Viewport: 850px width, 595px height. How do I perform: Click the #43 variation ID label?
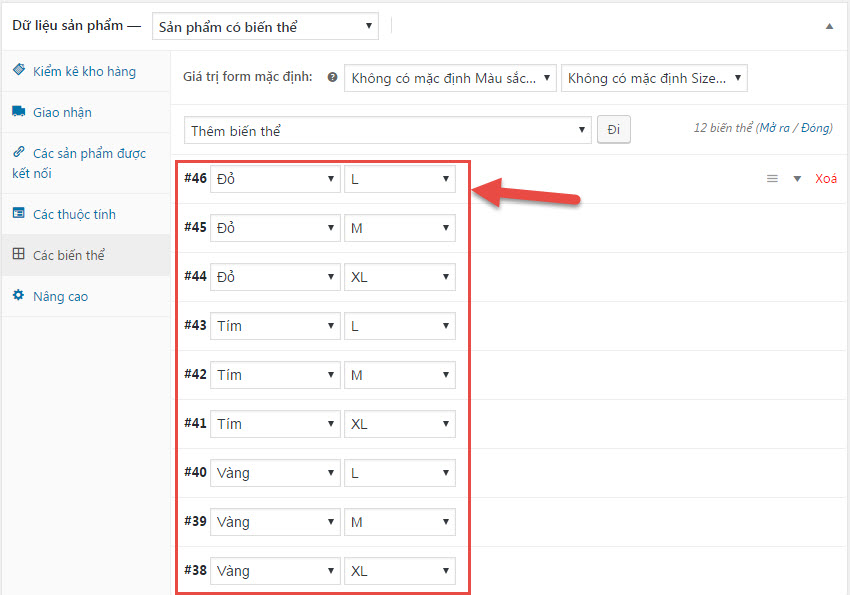[195, 325]
